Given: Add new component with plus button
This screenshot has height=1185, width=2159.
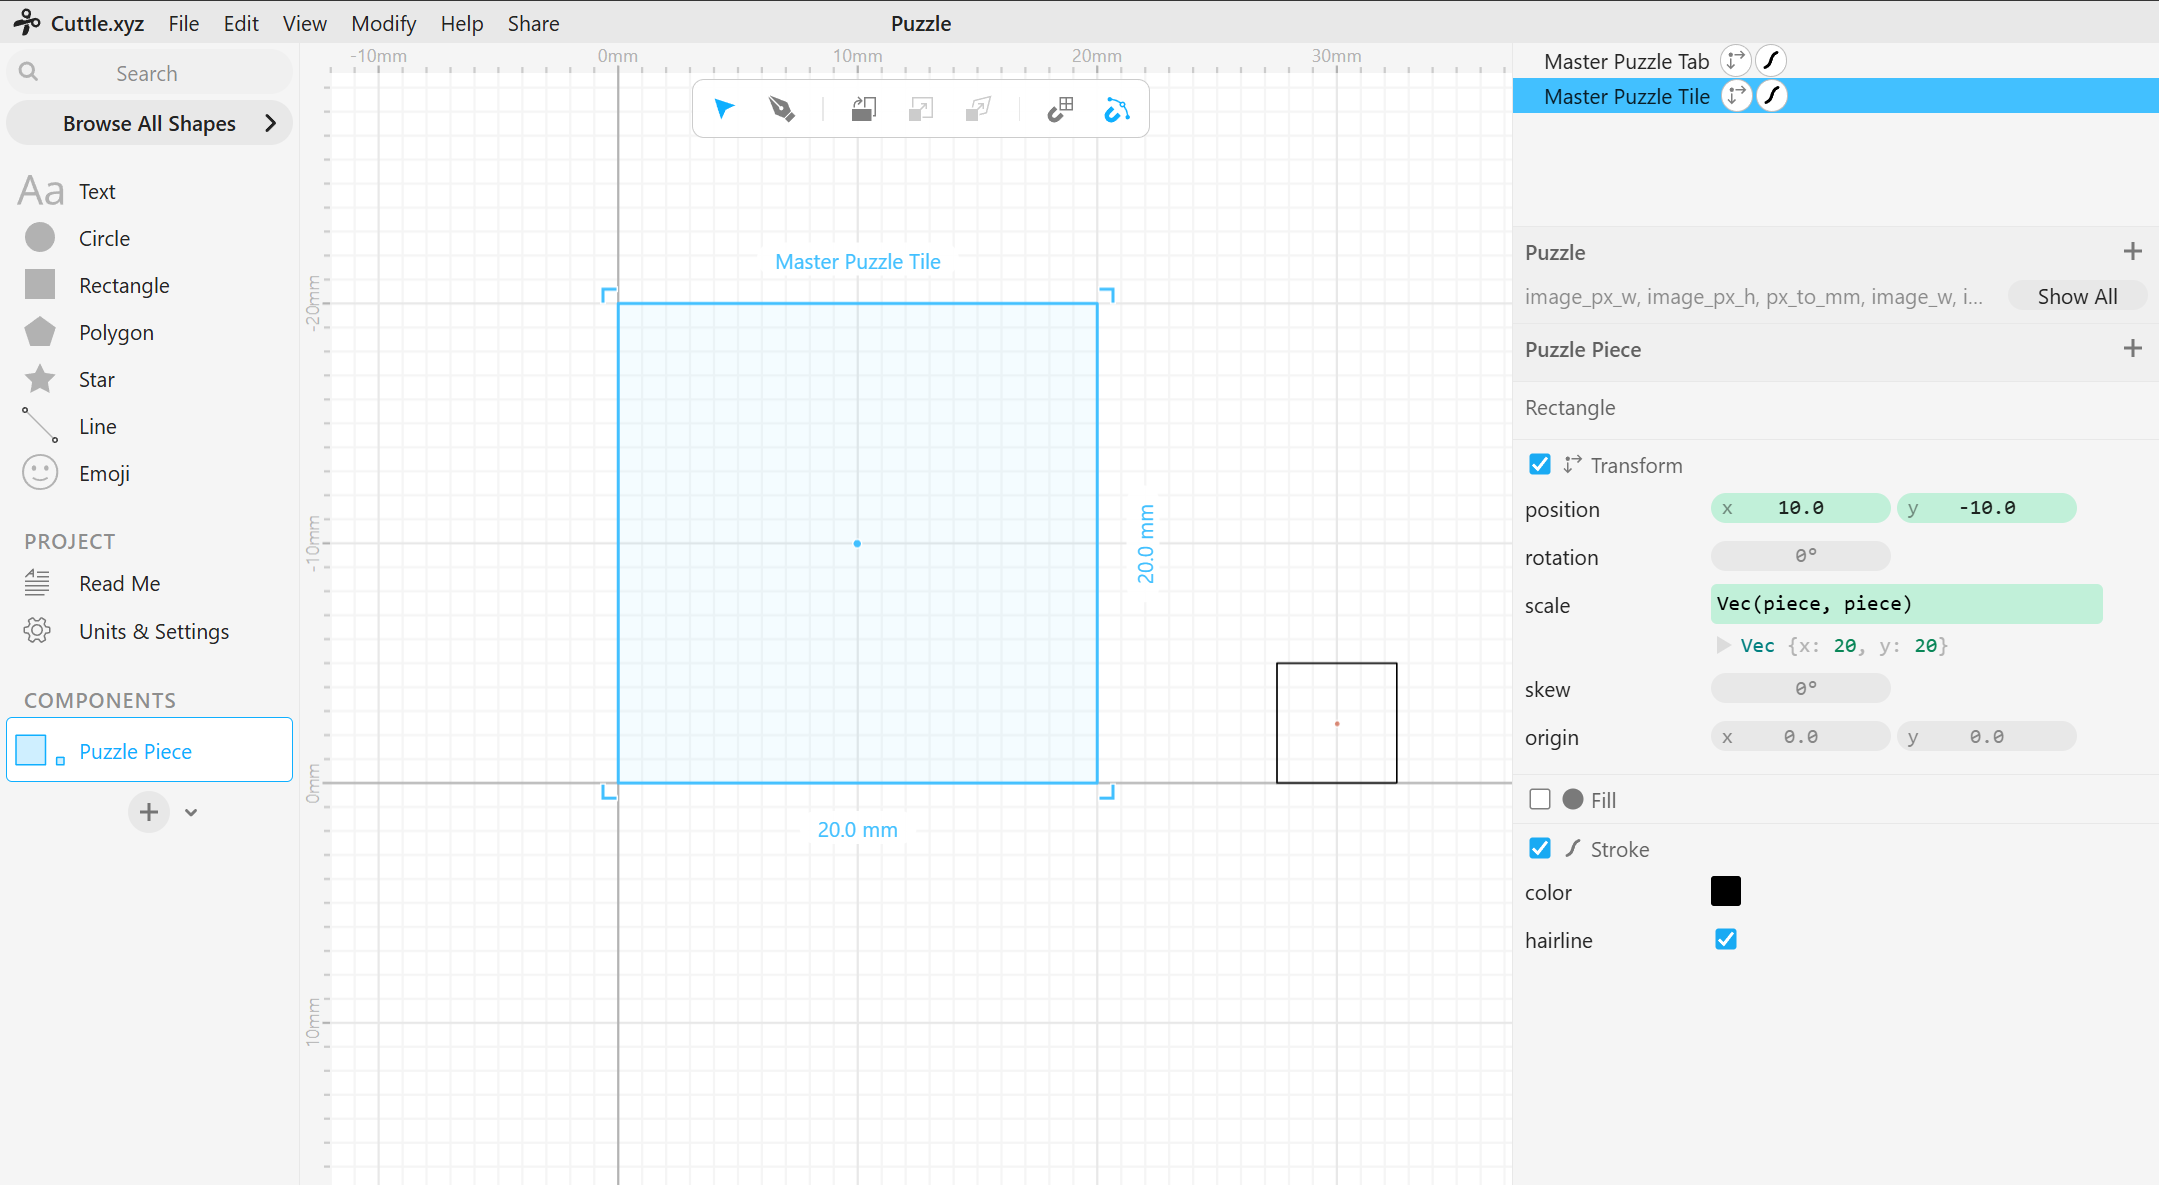Looking at the screenshot, I should point(149,812).
